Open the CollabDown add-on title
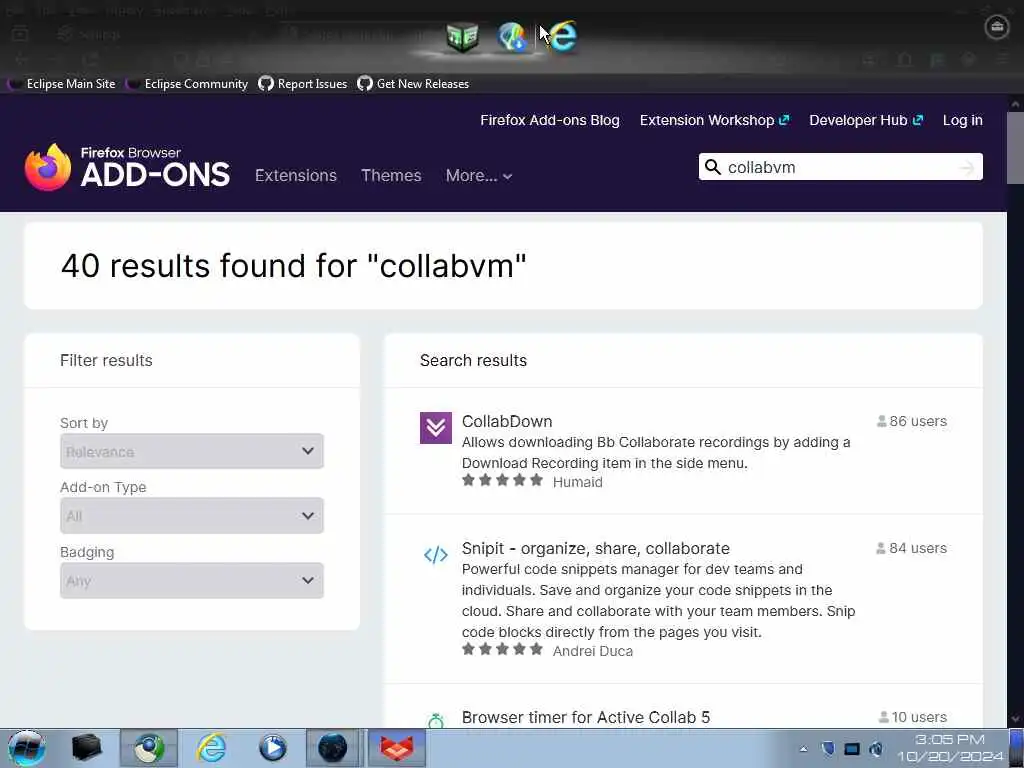This screenshot has width=1024, height=768. click(507, 421)
